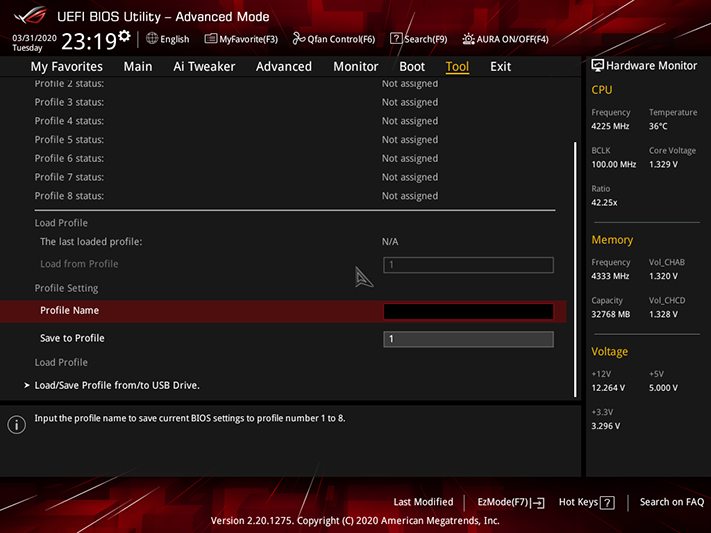The width and height of the screenshot is (711, 533).
Task: Click the Hardware Monitor screen icon
Action: (x=598, y=66)
